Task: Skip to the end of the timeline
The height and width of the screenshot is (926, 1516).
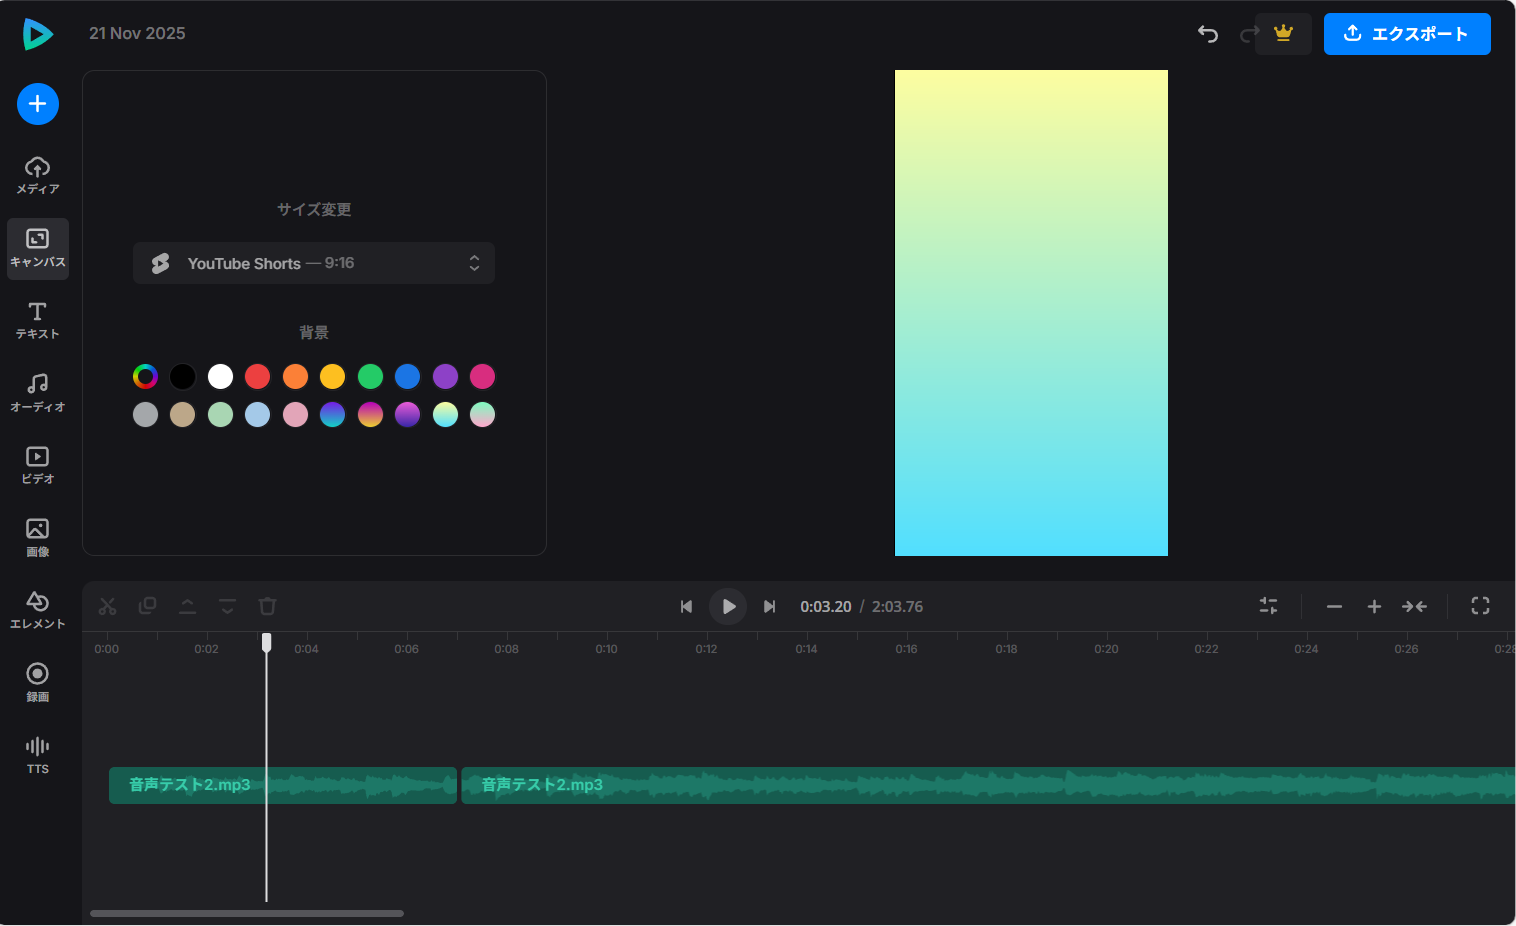Action: [770, 606]
